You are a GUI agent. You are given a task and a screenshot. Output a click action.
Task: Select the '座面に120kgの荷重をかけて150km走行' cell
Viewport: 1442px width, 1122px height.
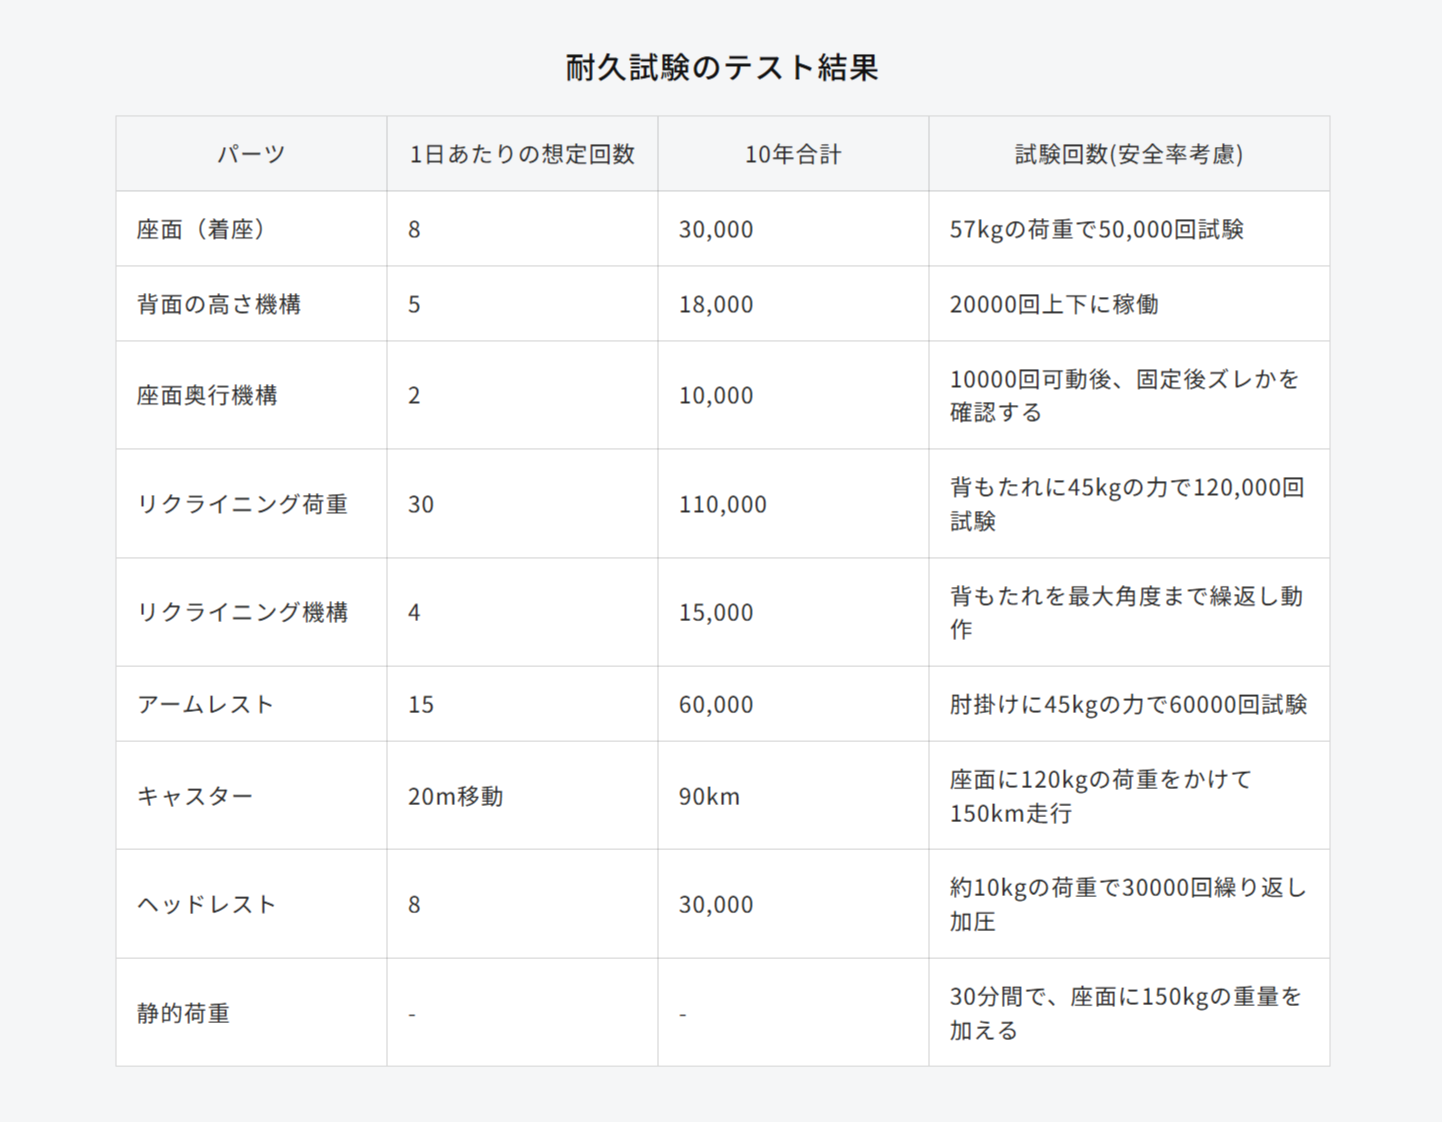(1129, 796)
